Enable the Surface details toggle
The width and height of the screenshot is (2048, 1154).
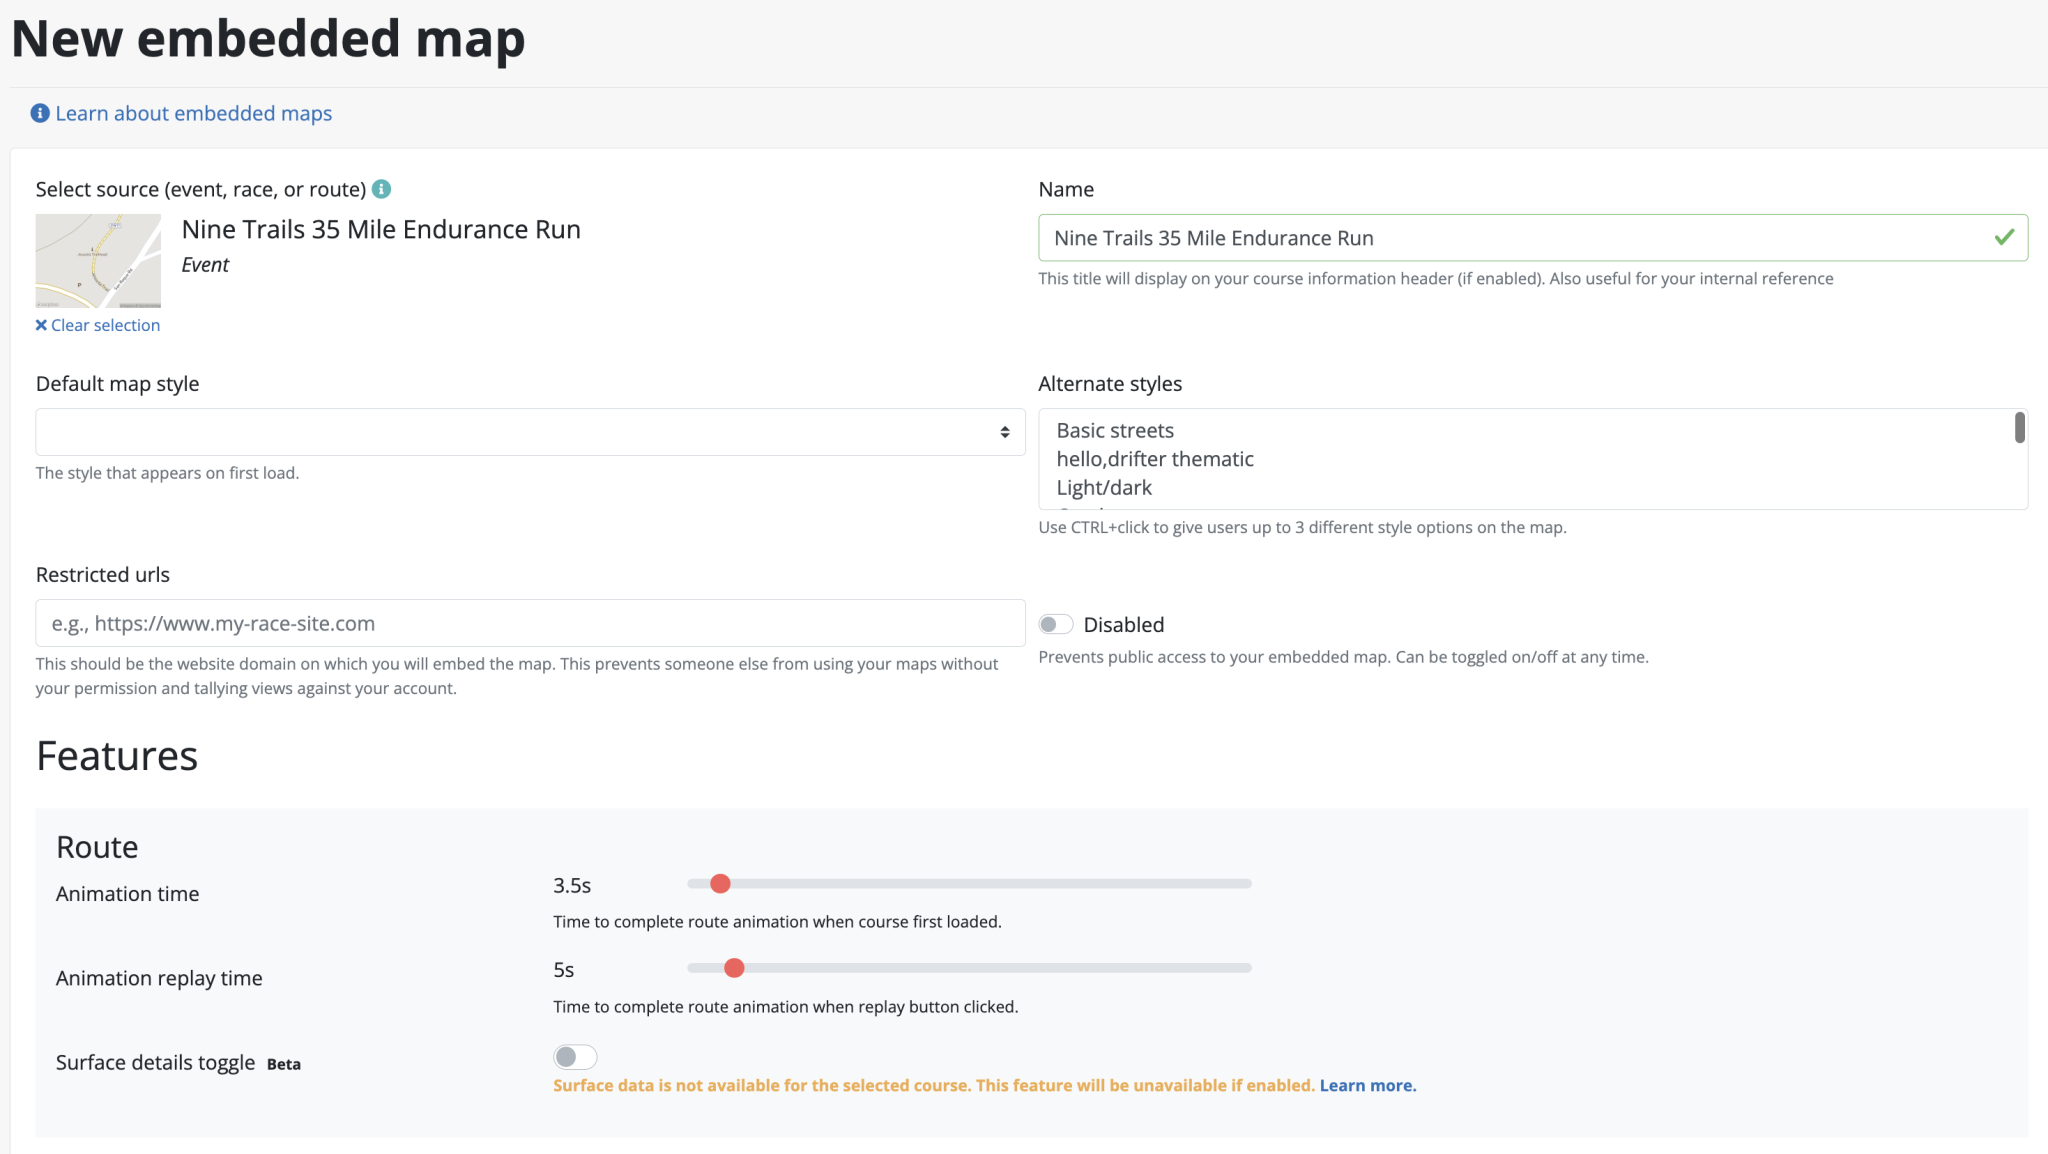575,1057
